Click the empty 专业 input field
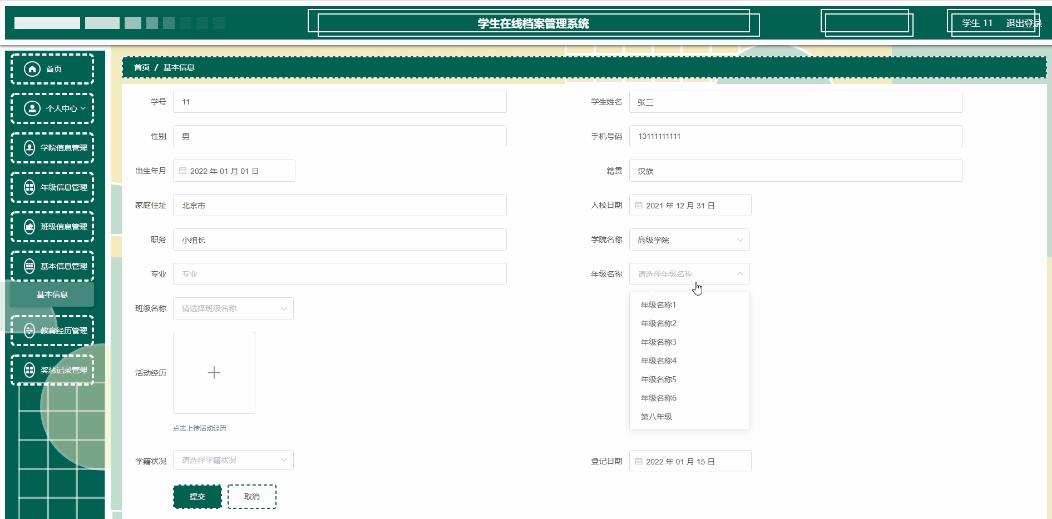The height and width of the screenshot is (519, 1052). tap(339, 274)
